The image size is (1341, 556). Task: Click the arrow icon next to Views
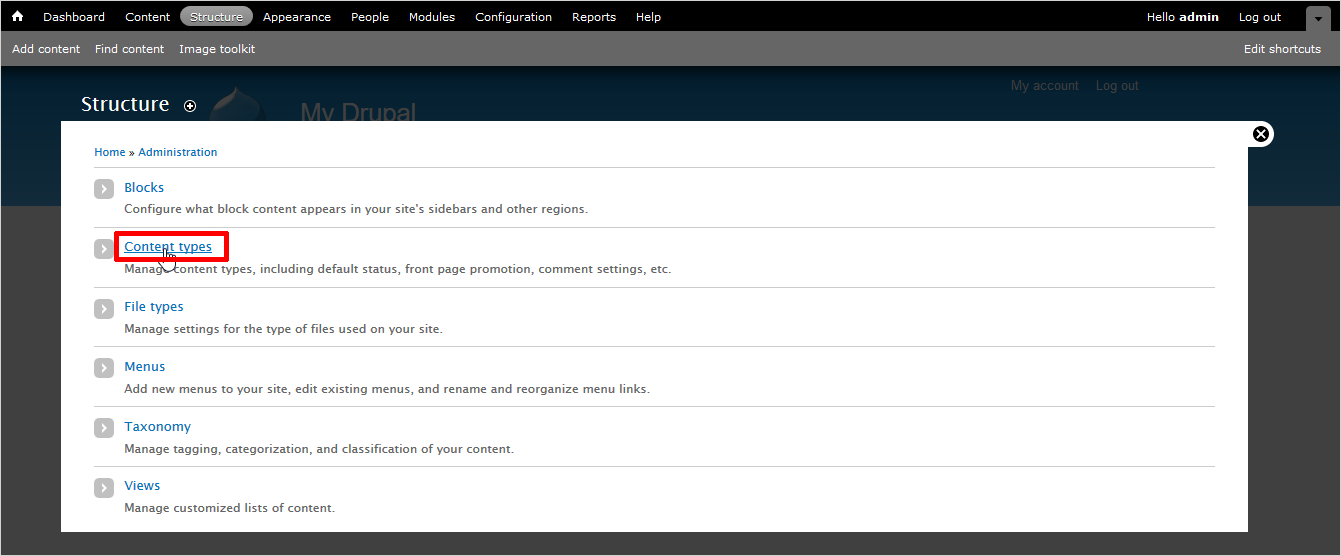(x=104, y=488)
